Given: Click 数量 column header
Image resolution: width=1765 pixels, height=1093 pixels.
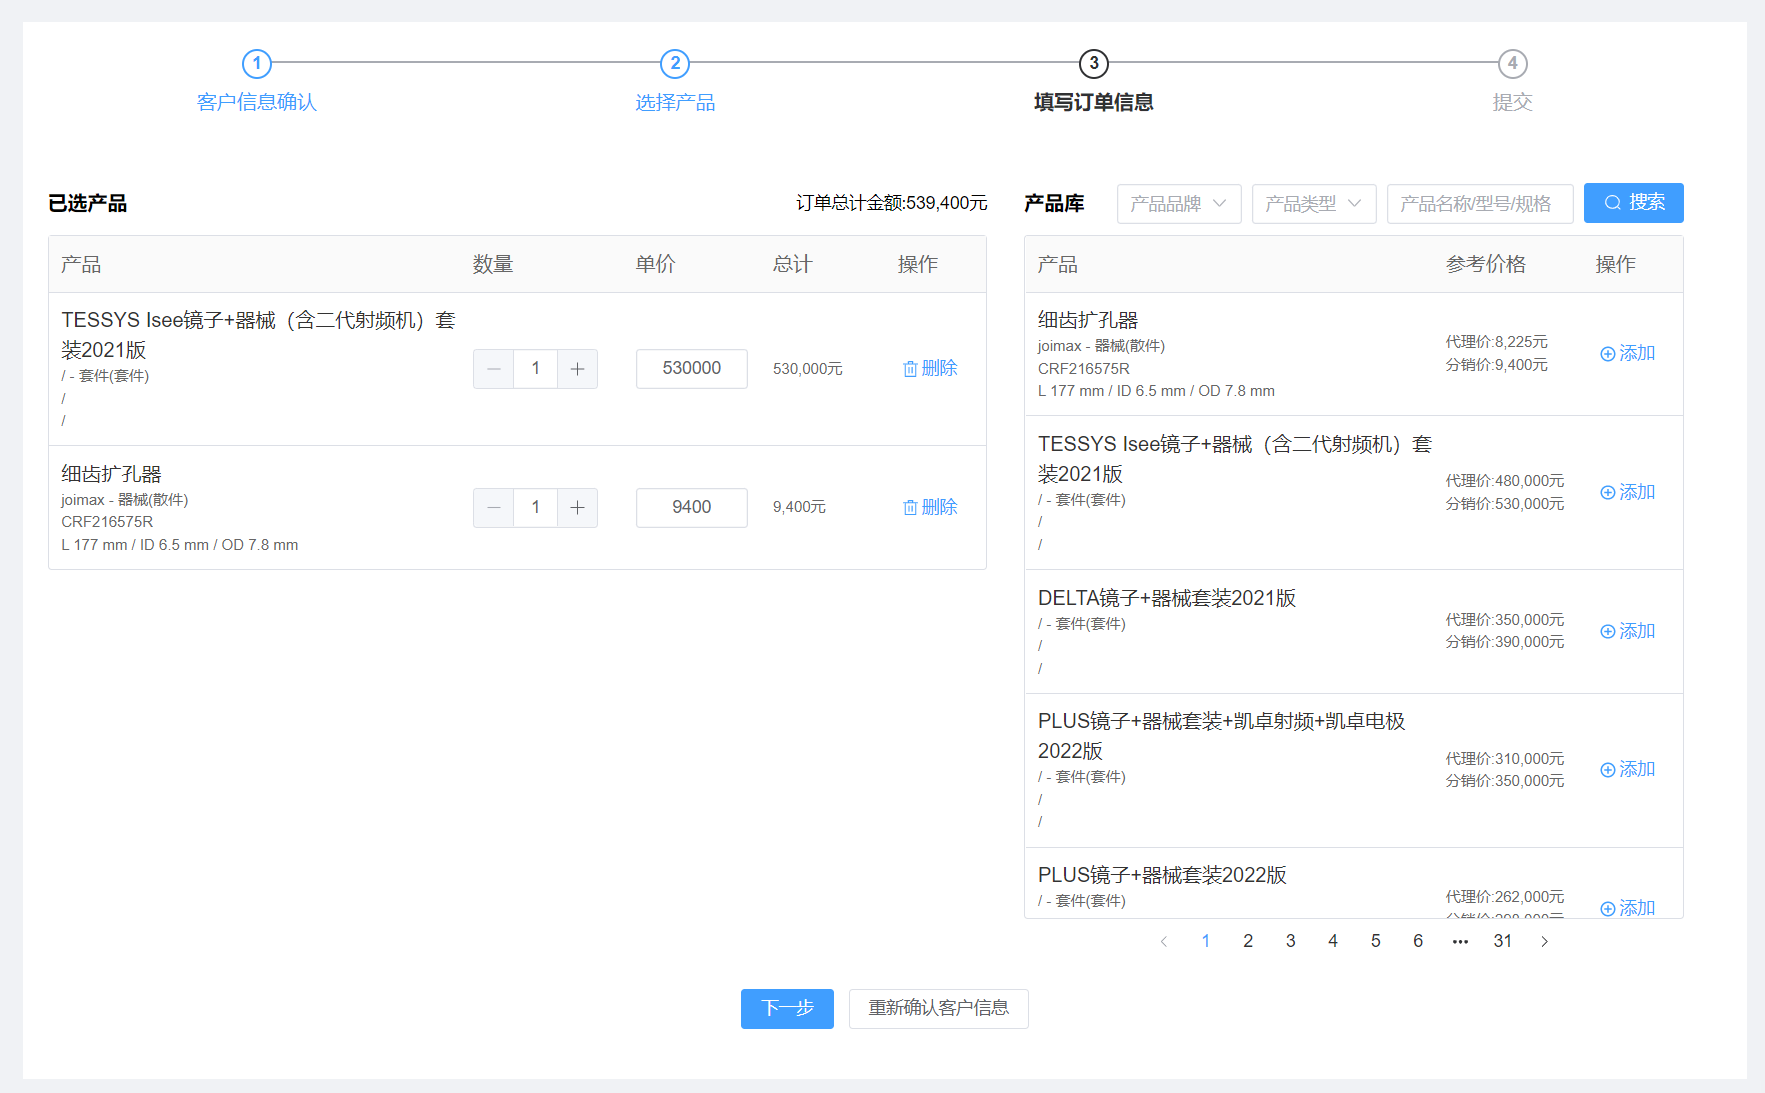Looking at the screenshot, I should (x=493, y=265).
